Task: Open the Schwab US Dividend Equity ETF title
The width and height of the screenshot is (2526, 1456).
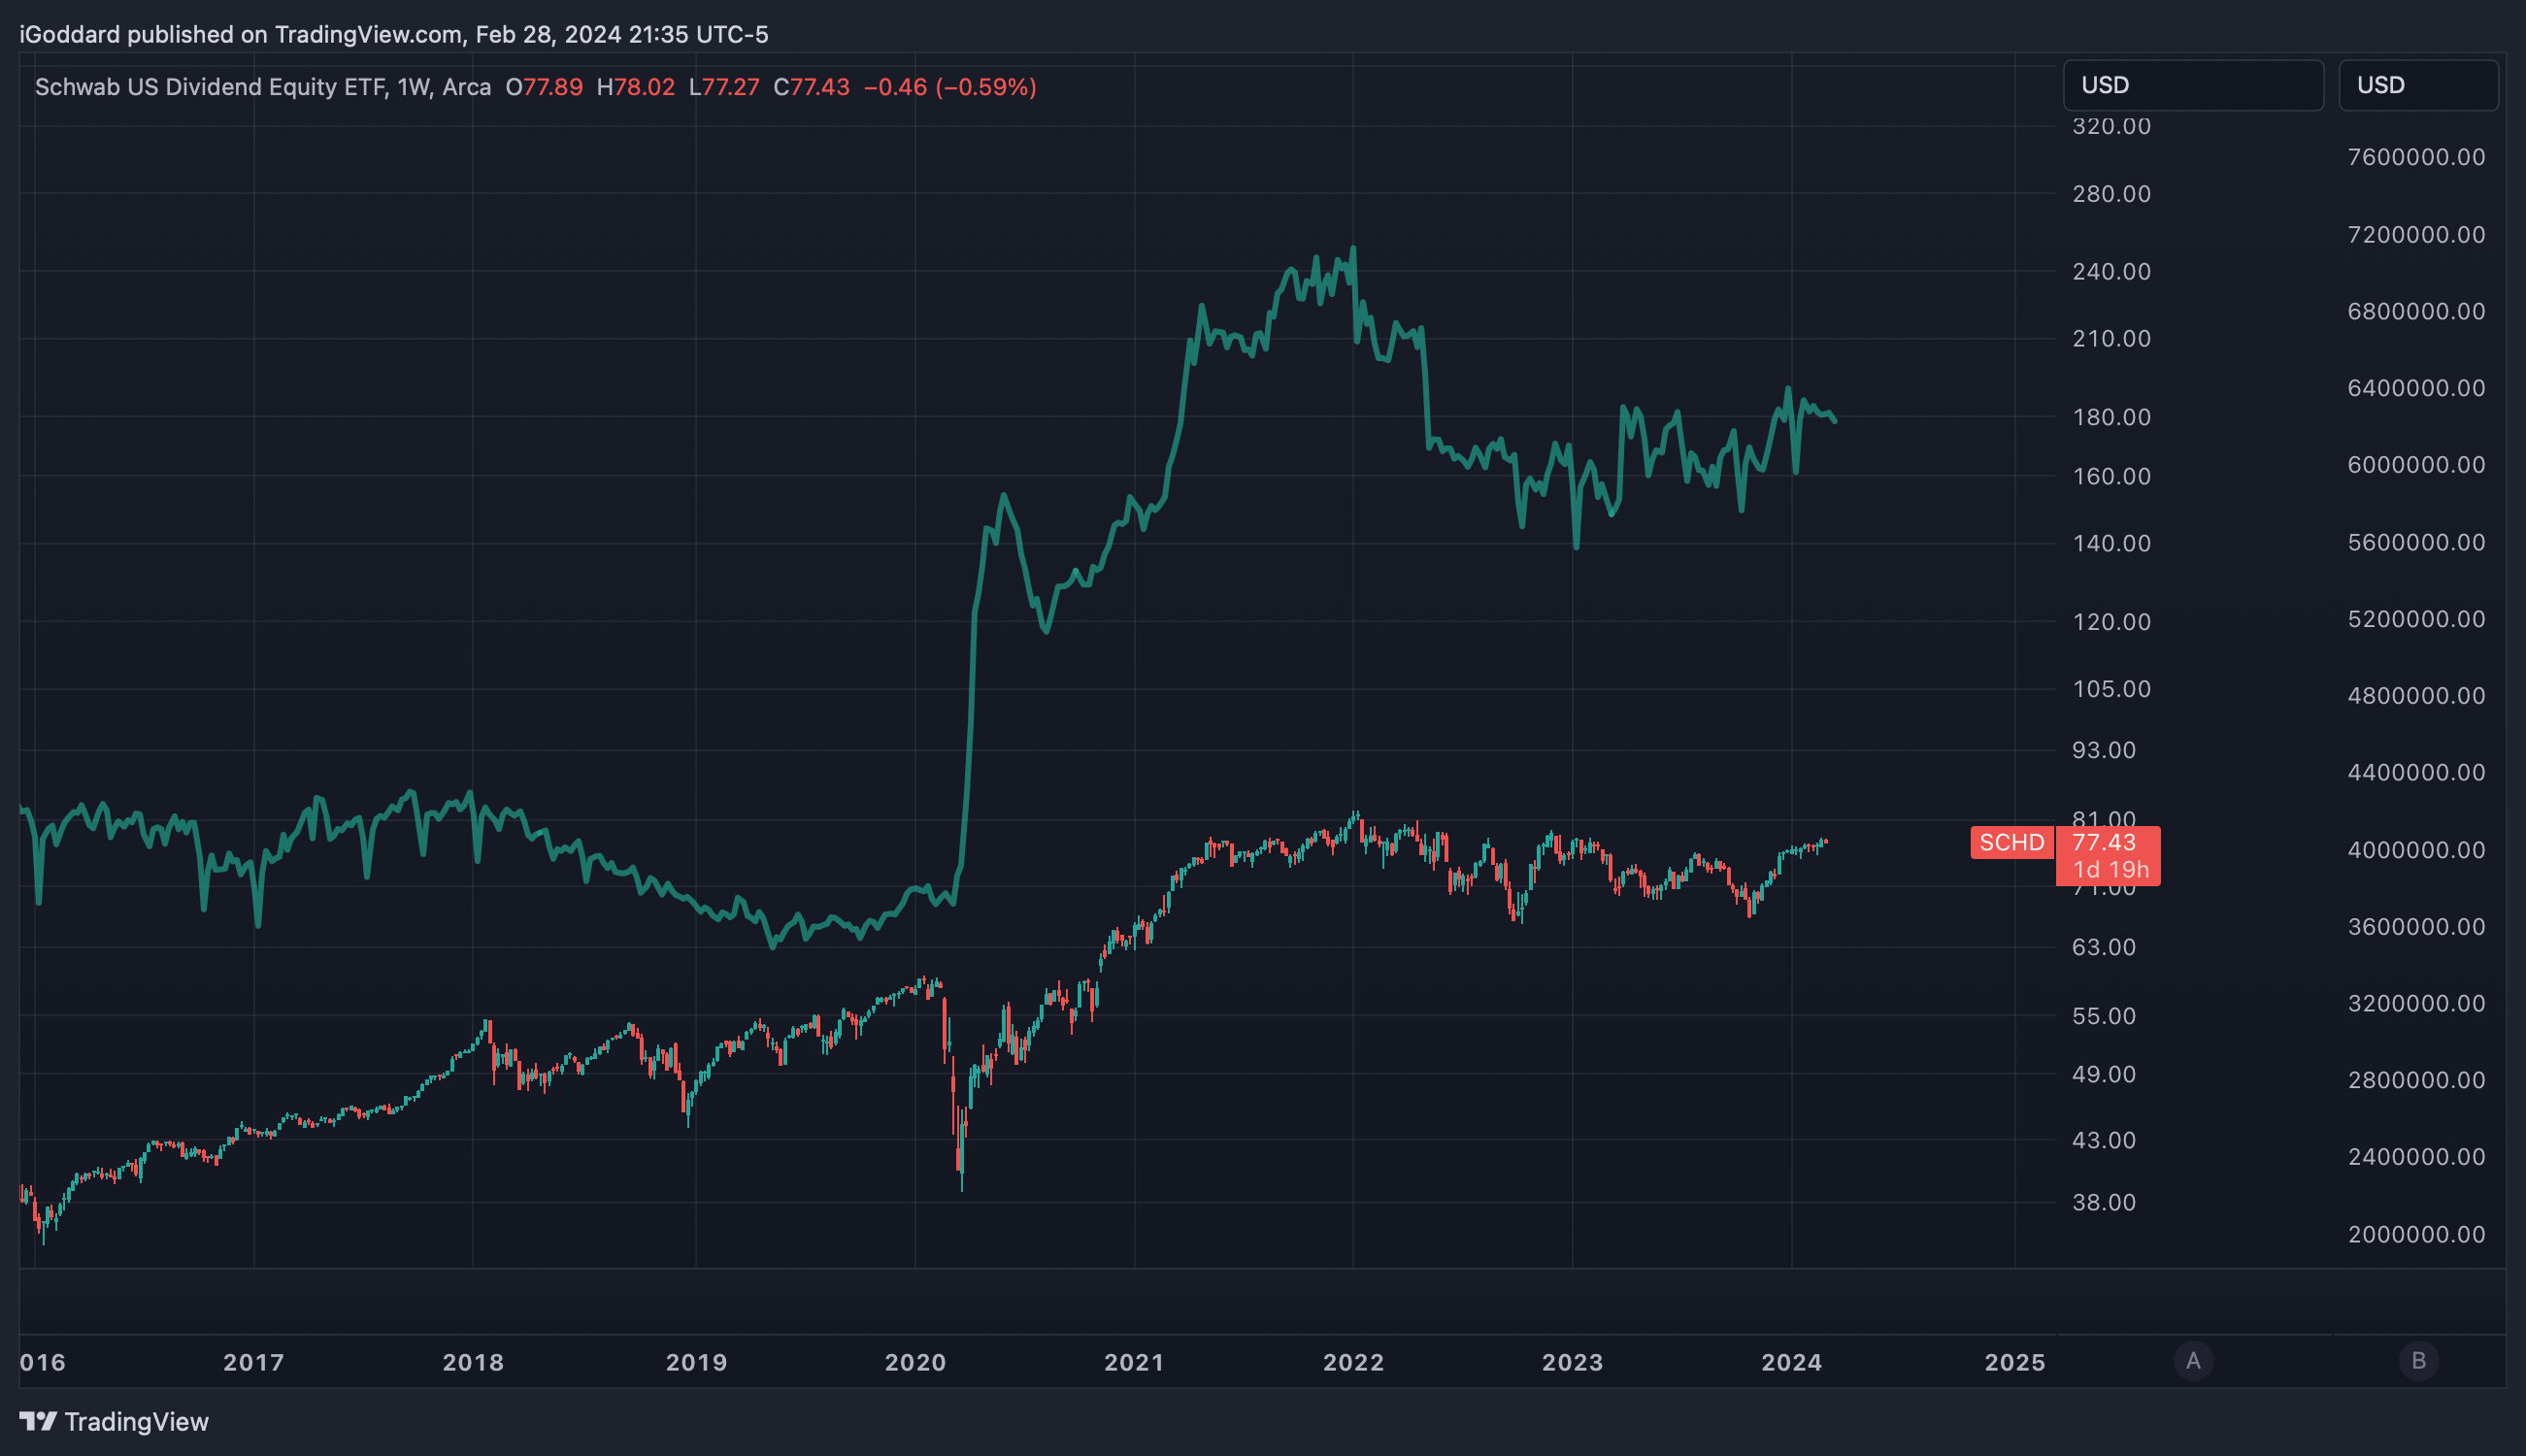Action: point(210,87)
